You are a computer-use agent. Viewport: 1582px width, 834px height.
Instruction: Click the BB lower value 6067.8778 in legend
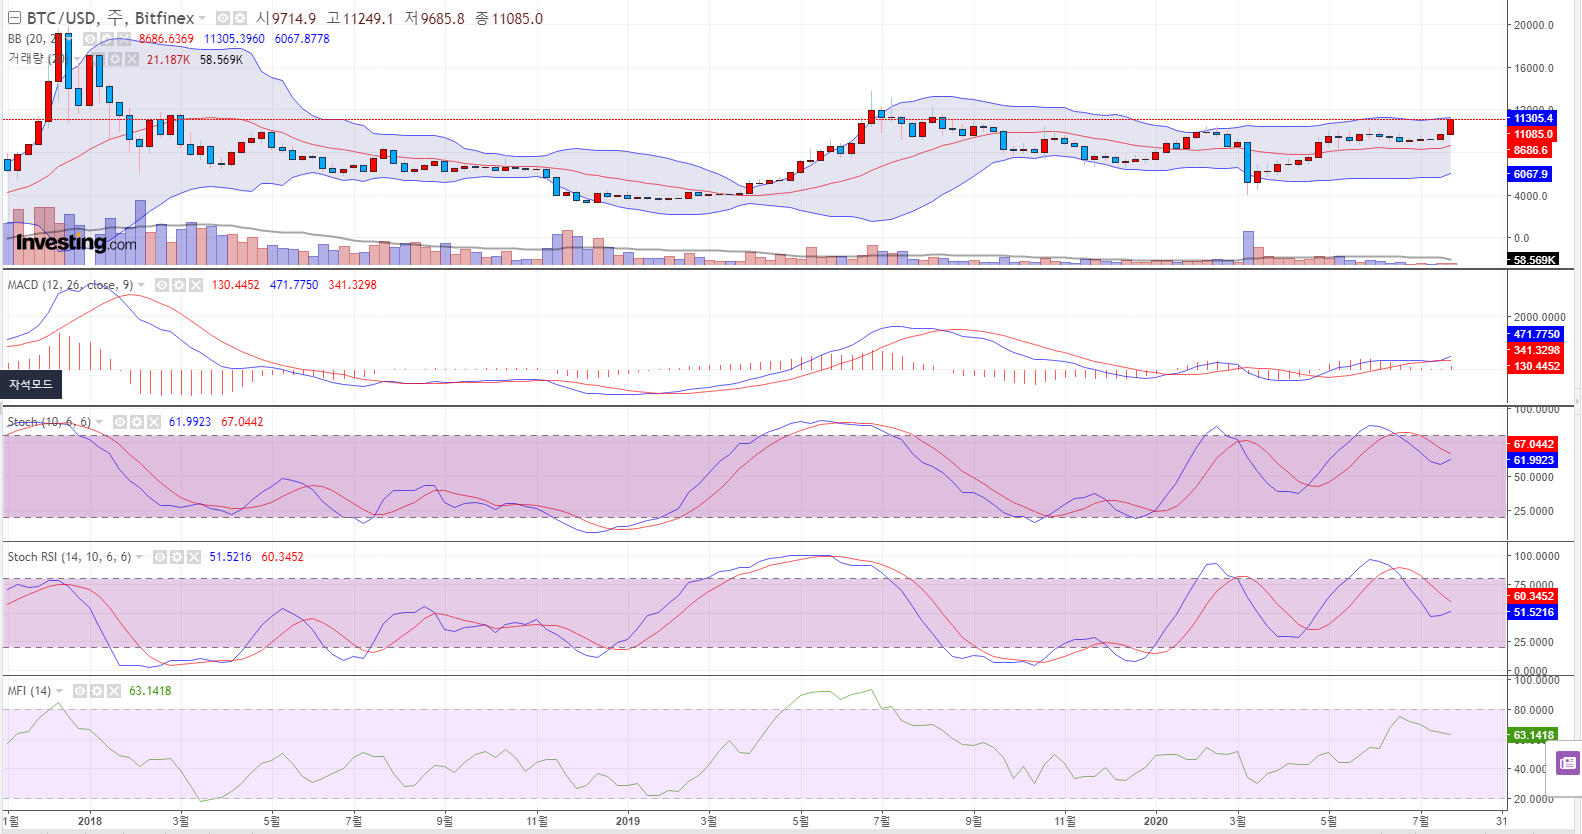coord(302,39)
